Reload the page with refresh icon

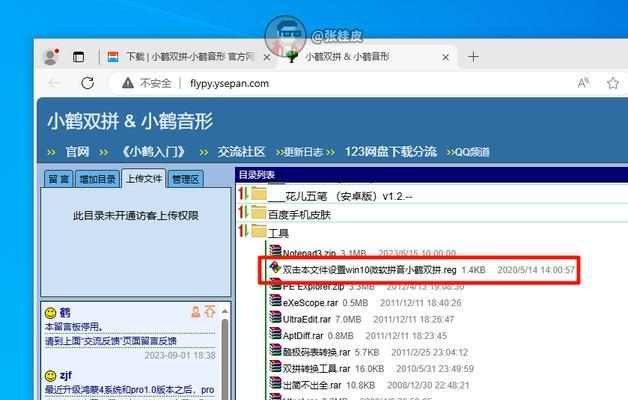pos(87,83)
